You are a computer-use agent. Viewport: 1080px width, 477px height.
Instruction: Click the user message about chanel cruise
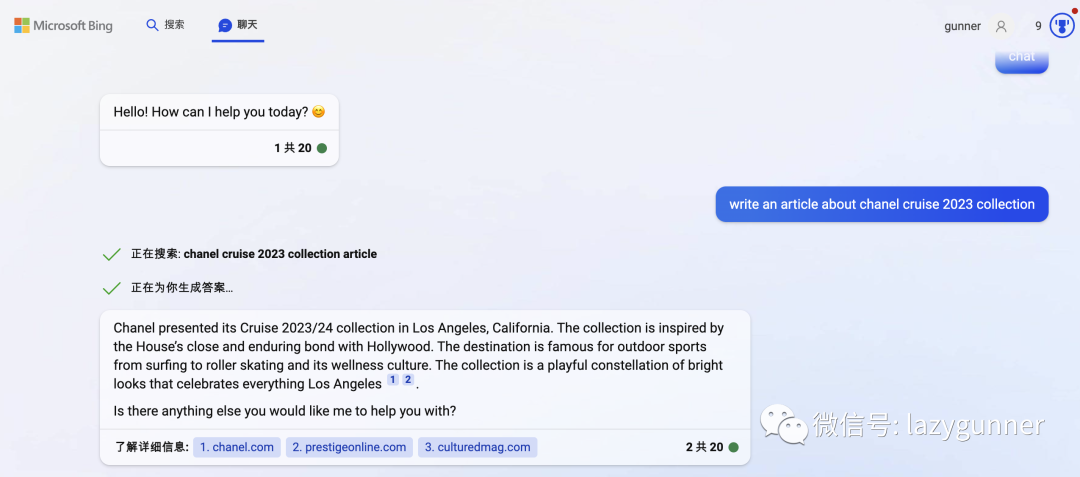(881, 204)
